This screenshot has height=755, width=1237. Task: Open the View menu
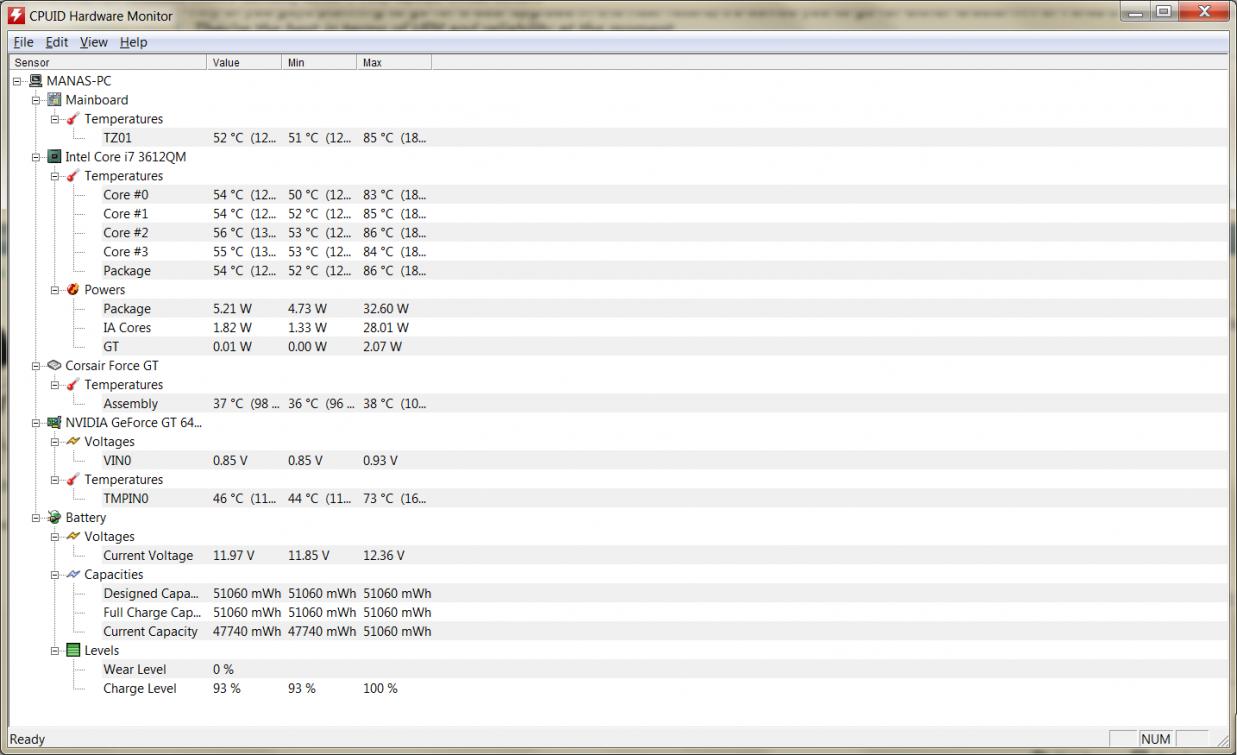(x=93, y=42)
